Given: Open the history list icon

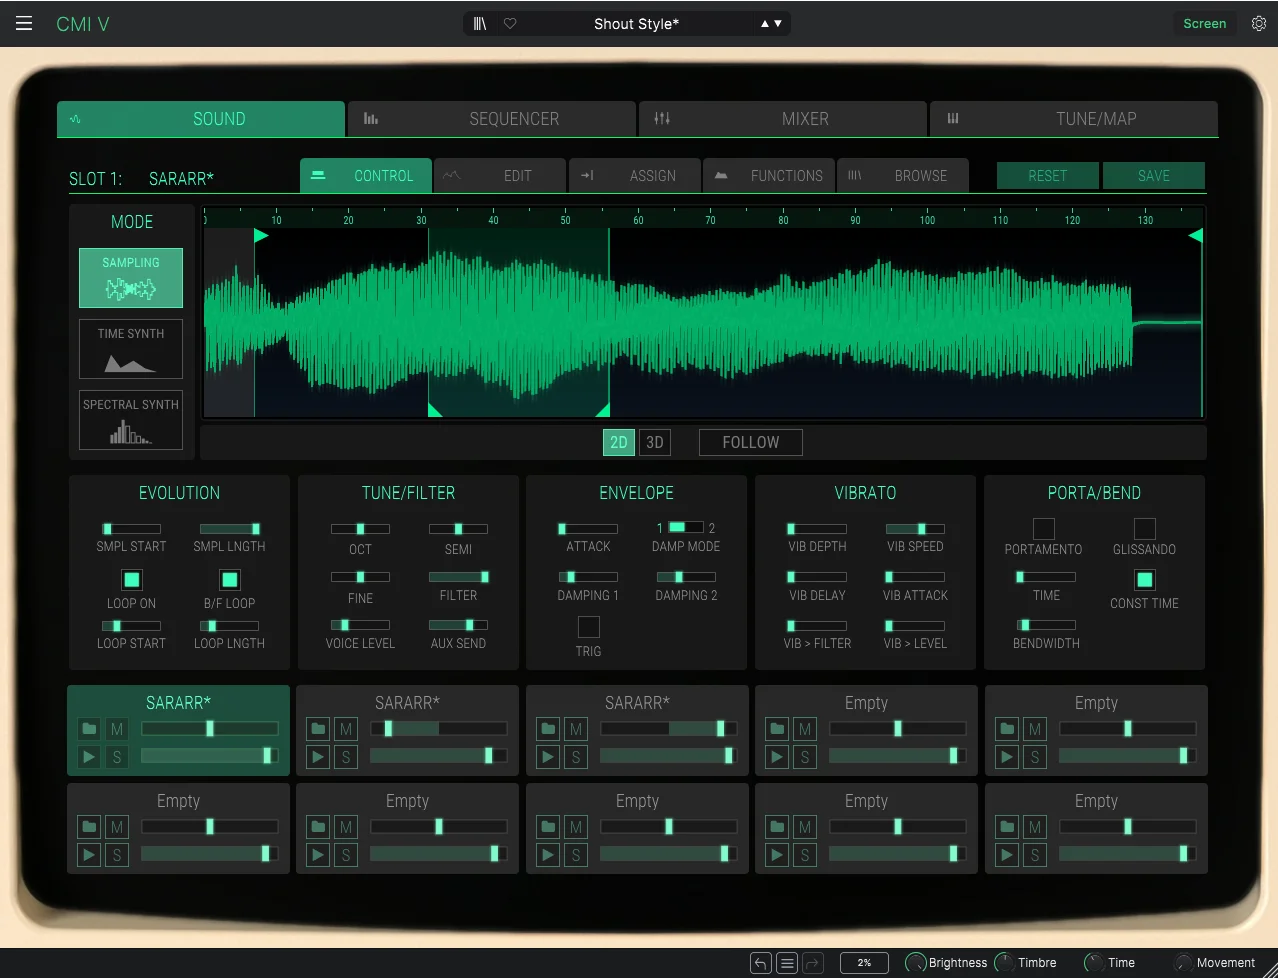Looking at the screenshot, I should [787, 963].
